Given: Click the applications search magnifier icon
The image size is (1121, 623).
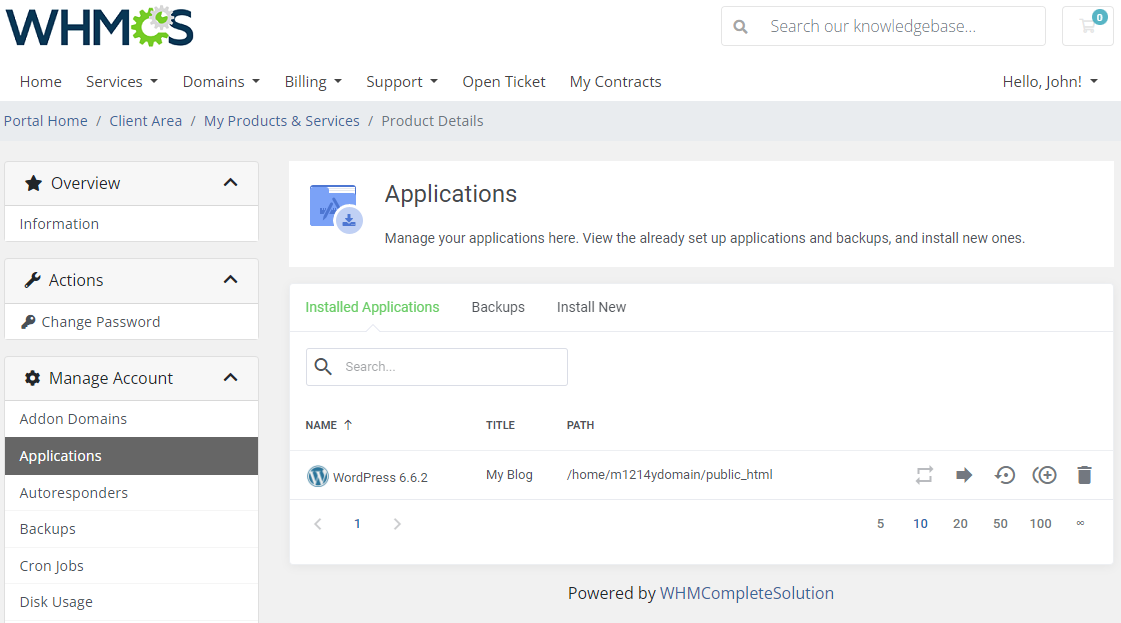Looking at the screenshot, I should [x=323, y=367].
